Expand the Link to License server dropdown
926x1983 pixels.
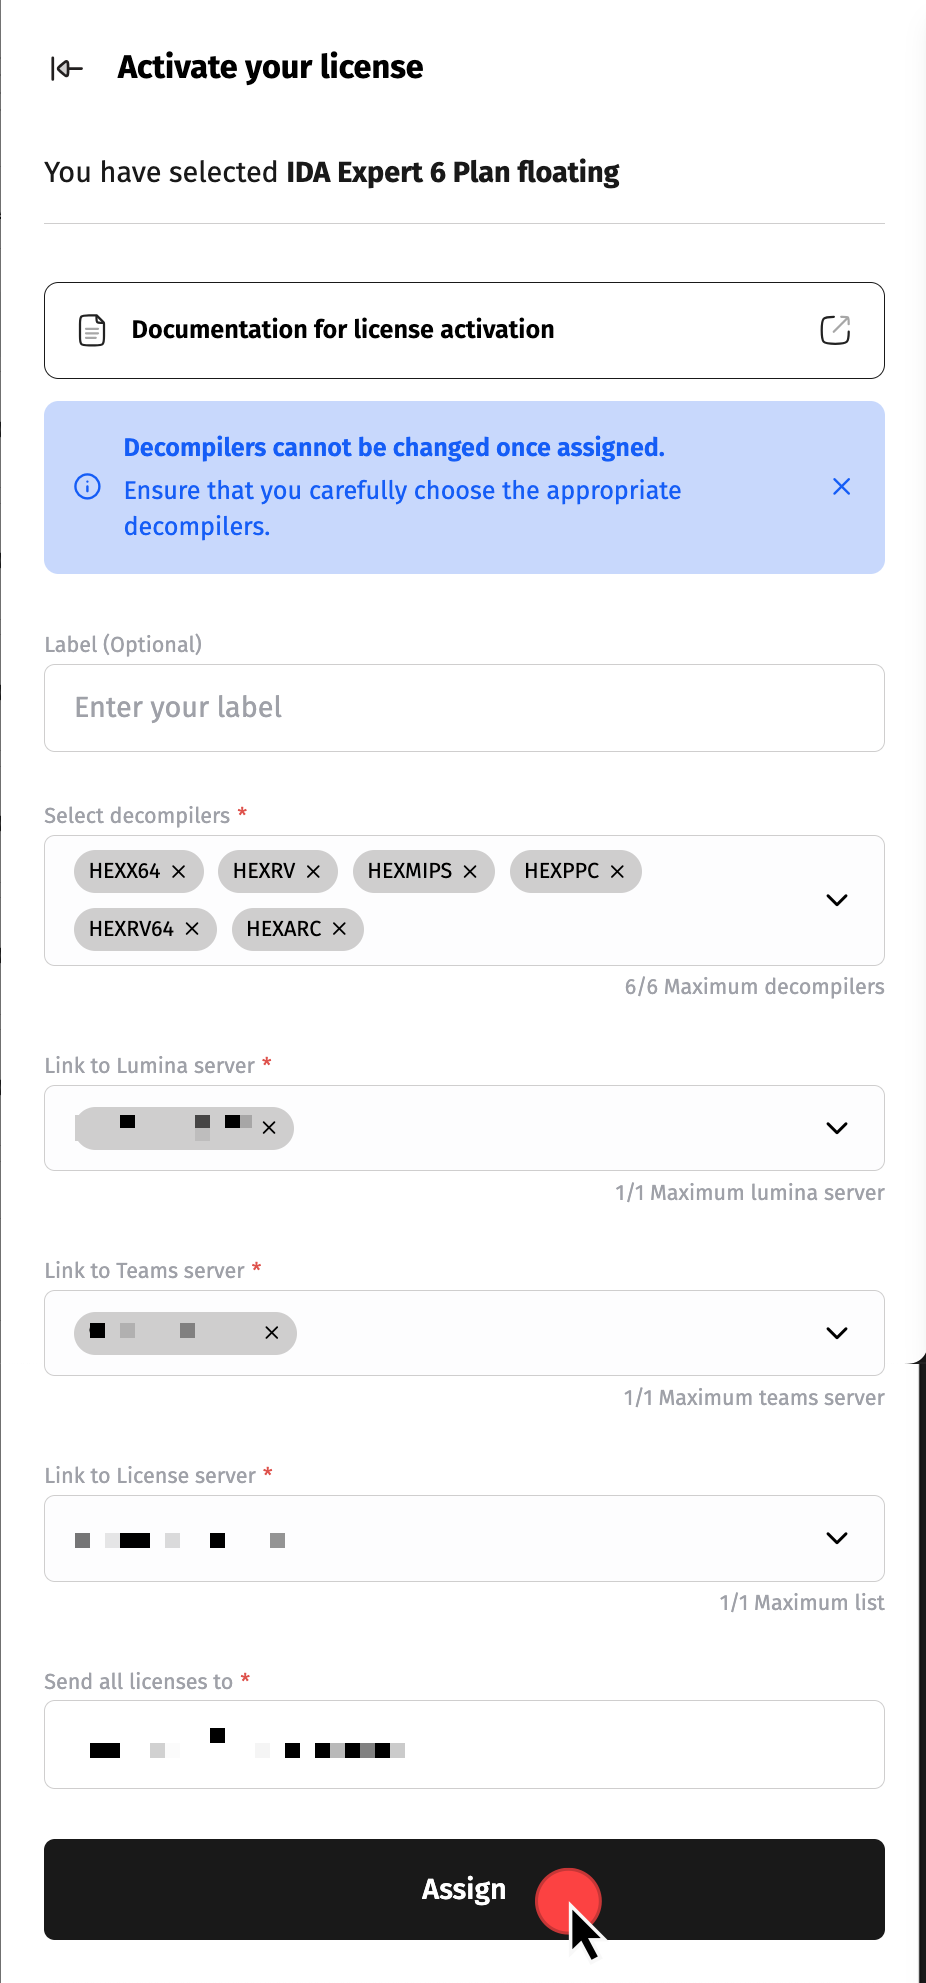point(837,1538)
